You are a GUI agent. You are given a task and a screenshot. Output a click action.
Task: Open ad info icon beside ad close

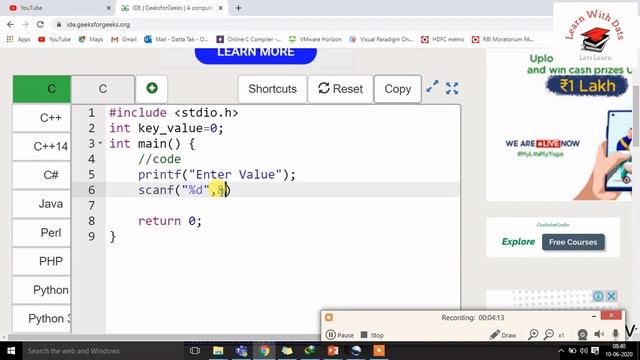tap(598, 296)
